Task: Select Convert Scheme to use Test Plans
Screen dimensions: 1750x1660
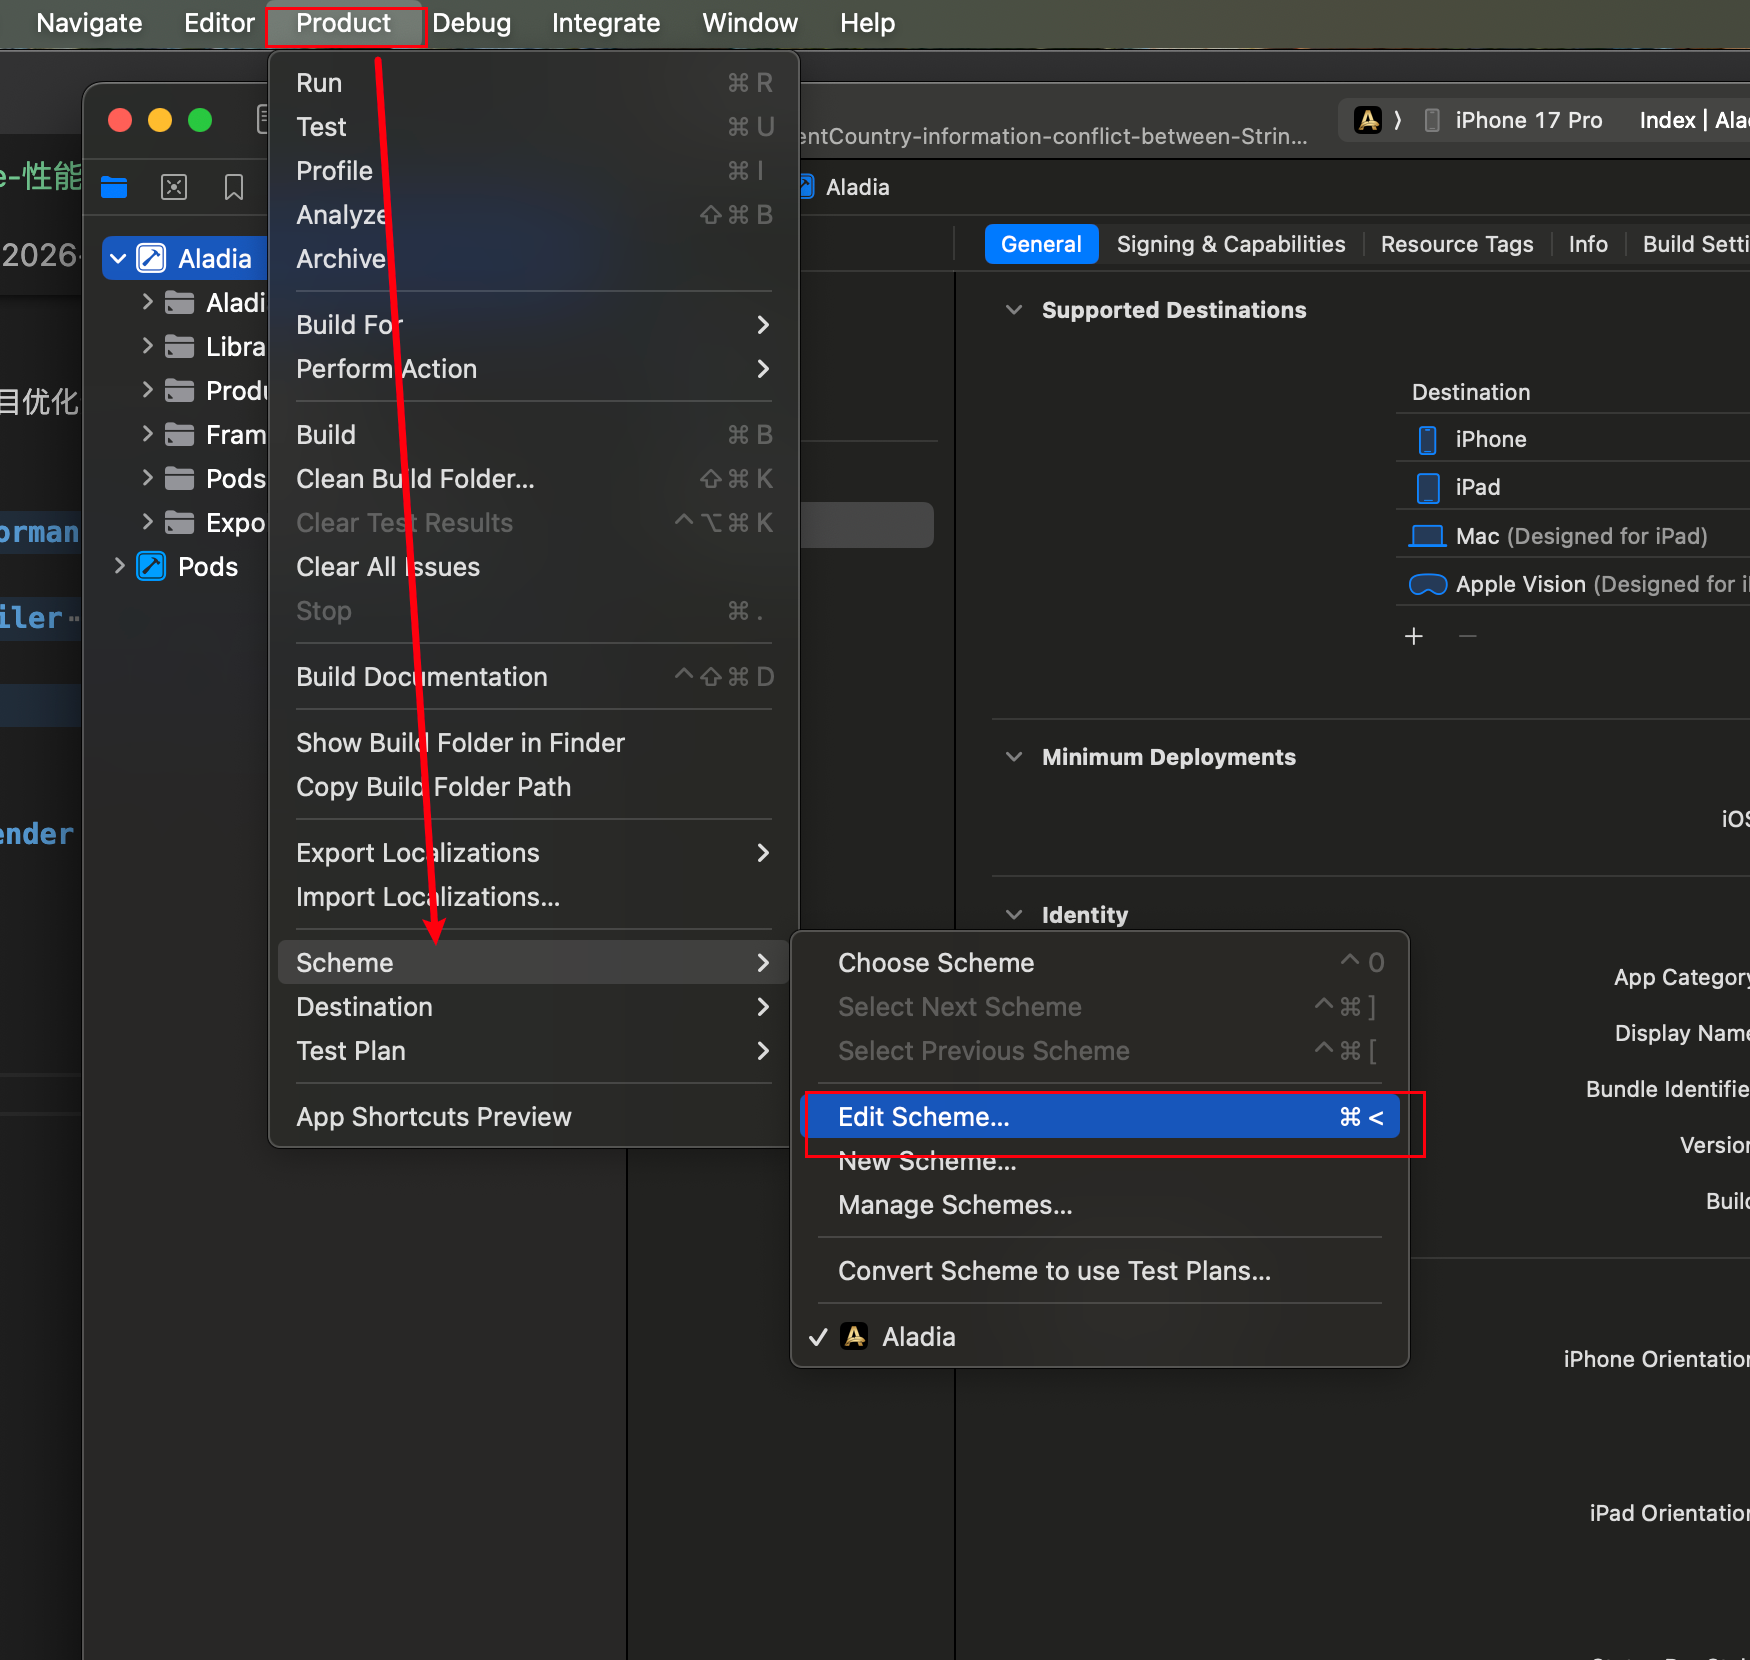Action: coord(1100,1271)
